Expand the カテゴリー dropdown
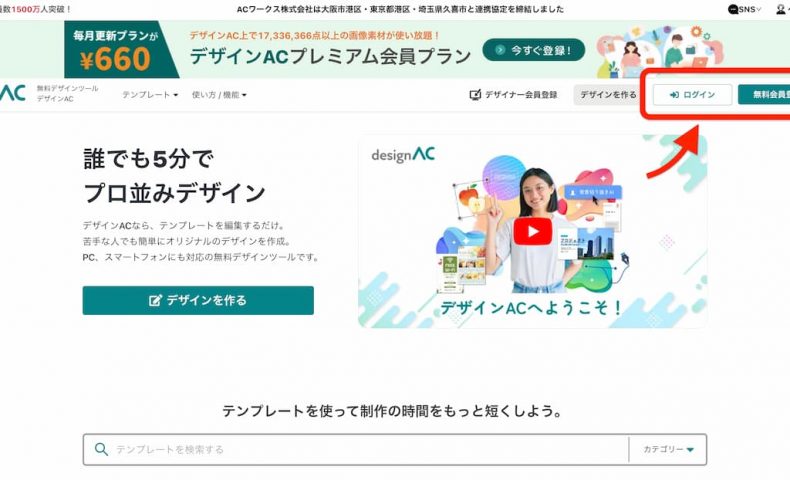This screenshot has width=790, height=480. pos(668,449)
